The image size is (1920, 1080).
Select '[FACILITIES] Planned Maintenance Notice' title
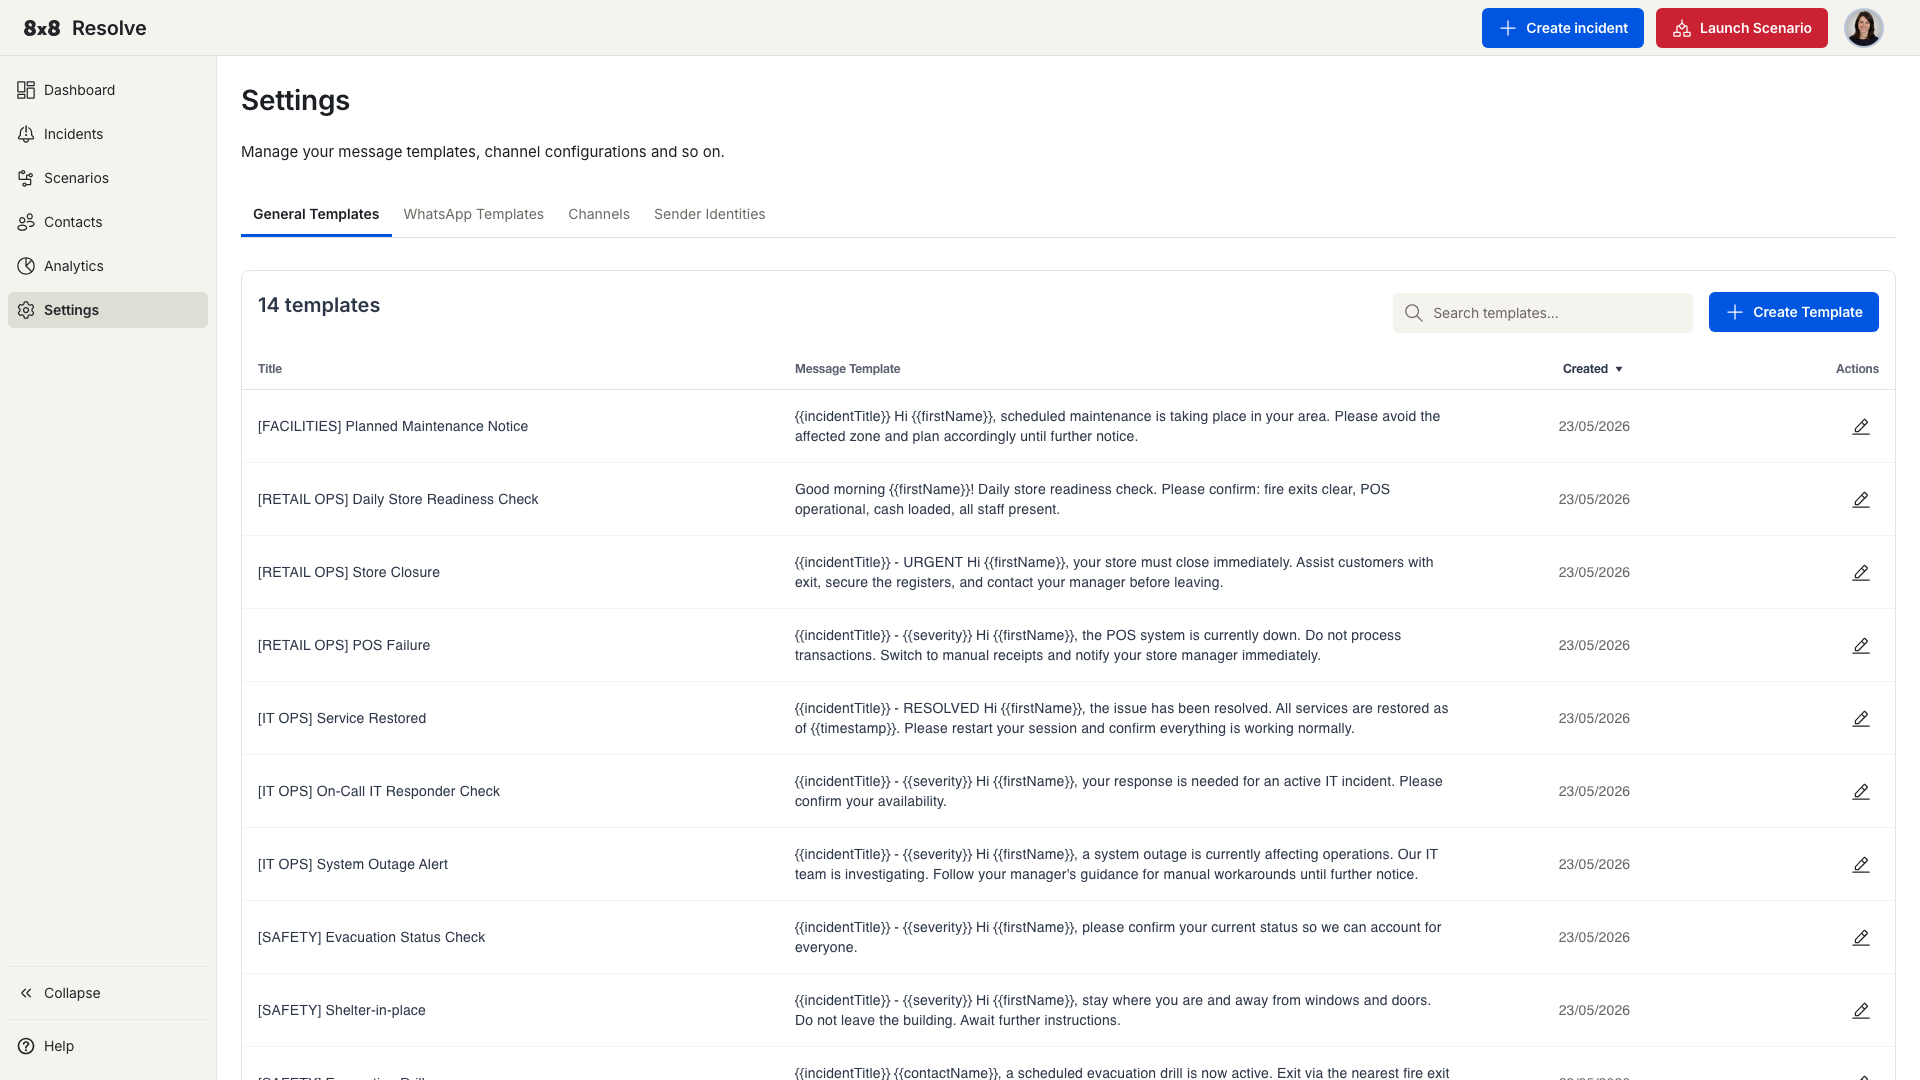(393, 426)
